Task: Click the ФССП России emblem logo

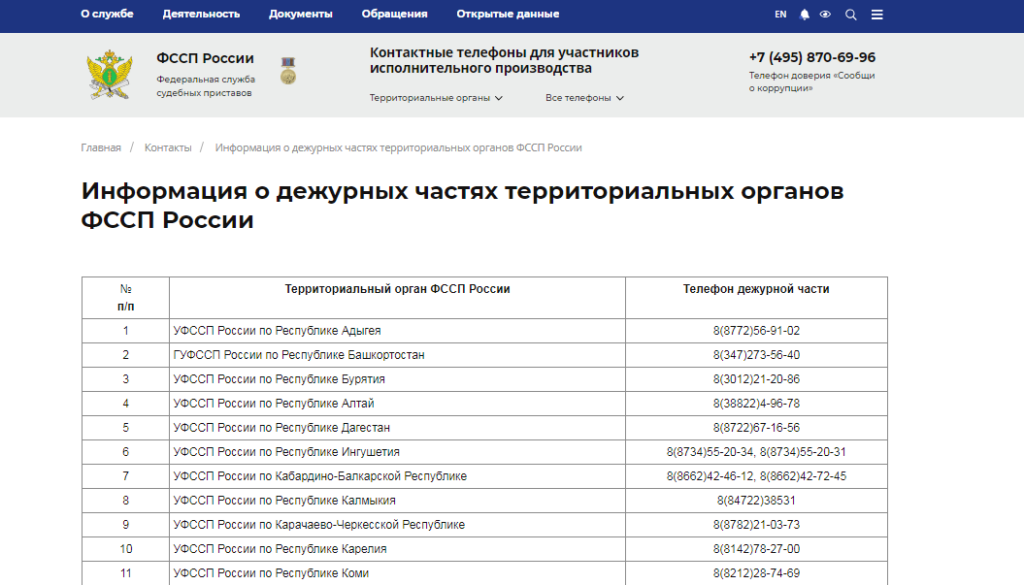Action: tap(108, 73)
